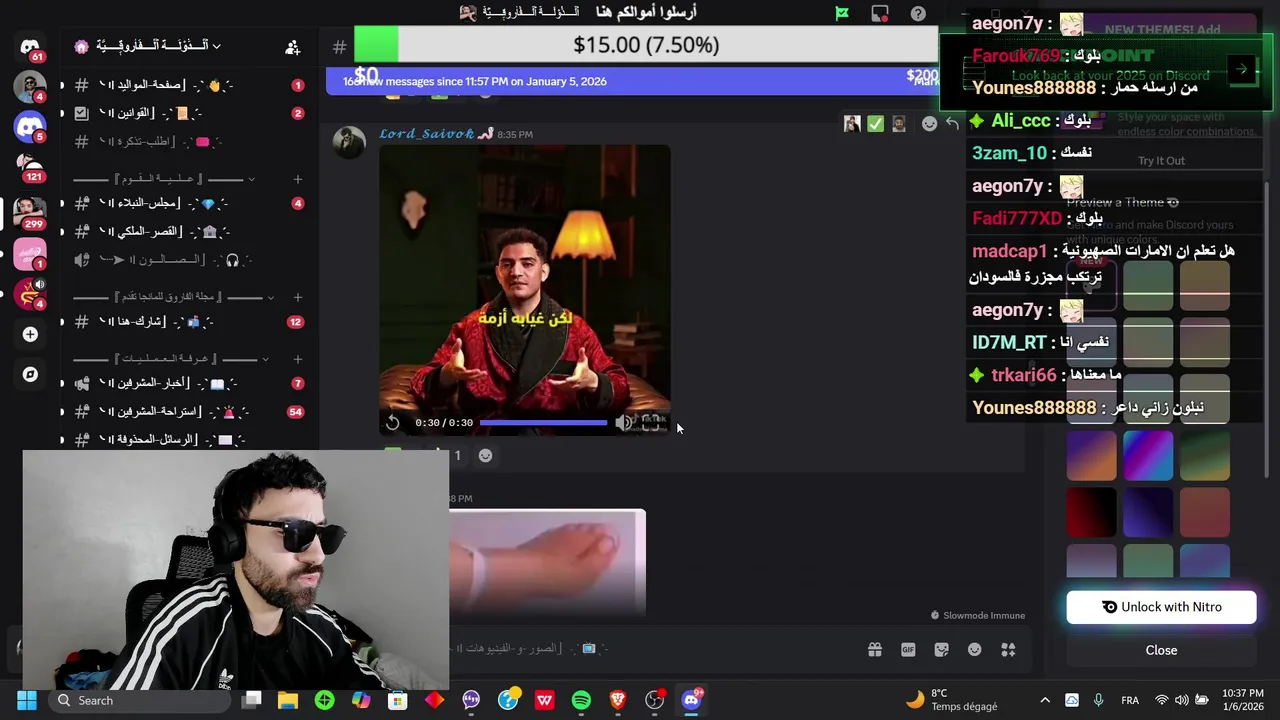Screen dimensions: 1280x720
Task: Click the Add a Server plus icon
Action: coord(30,334)
